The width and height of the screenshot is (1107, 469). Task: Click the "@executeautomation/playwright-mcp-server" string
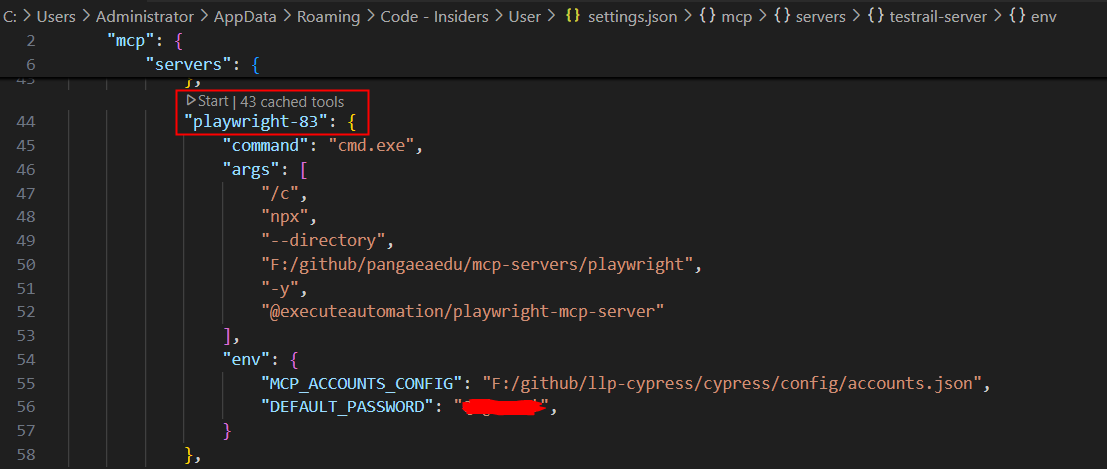pyautogui.click(x=462, y=311)
